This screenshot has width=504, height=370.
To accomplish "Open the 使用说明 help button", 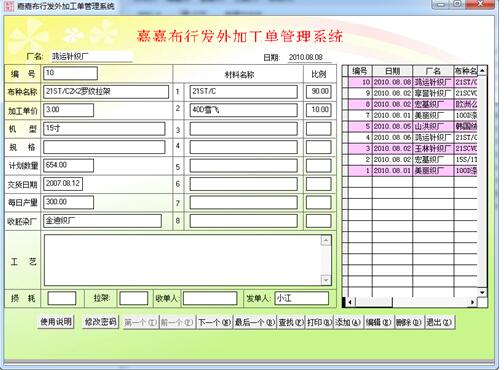I will point(56,322).
